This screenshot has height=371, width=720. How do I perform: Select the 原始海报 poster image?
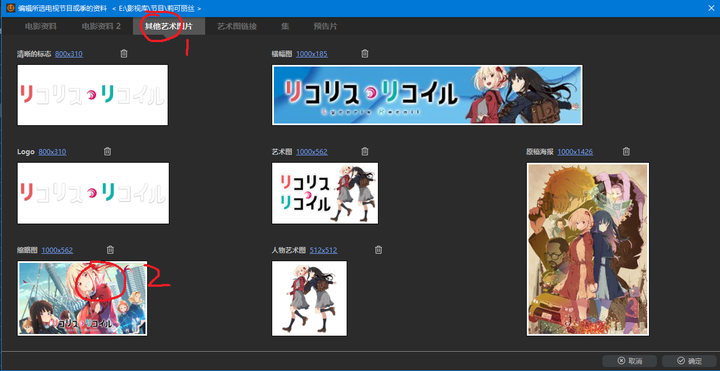pos(588,249)
